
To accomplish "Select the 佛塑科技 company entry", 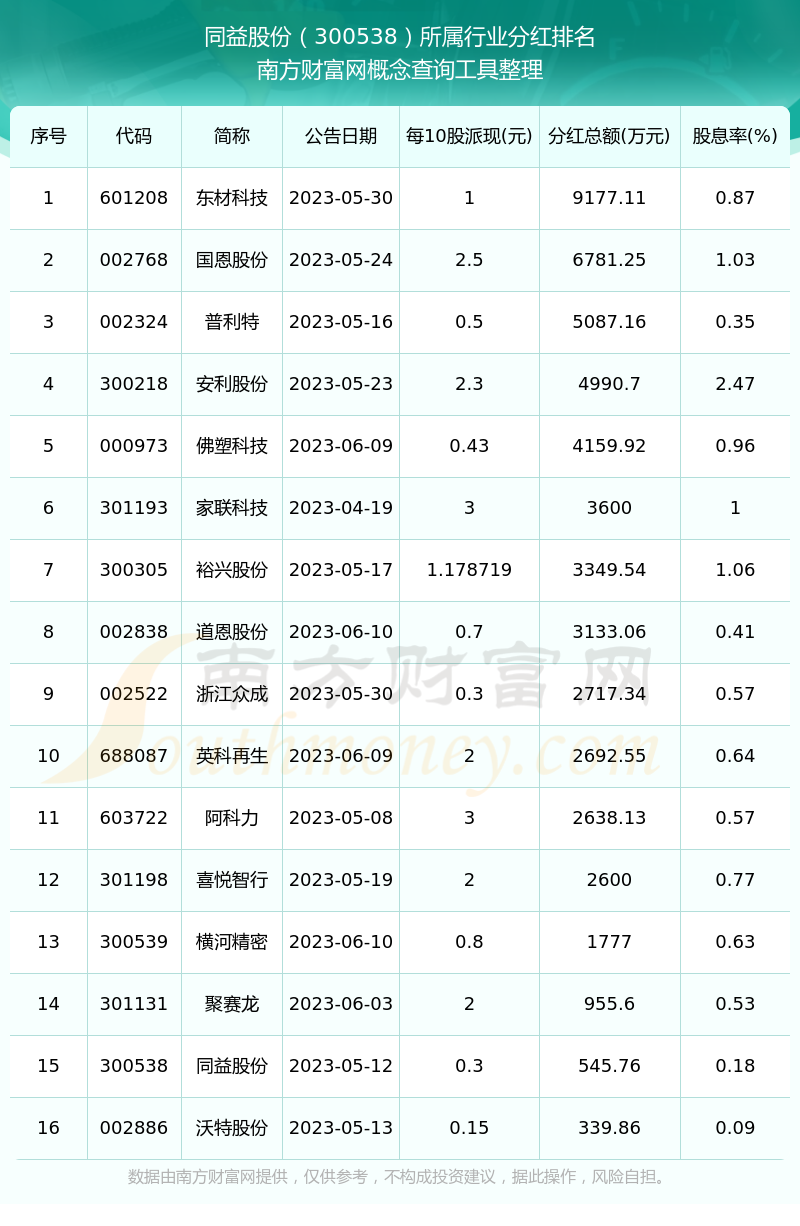I will (x=232, y=445).
